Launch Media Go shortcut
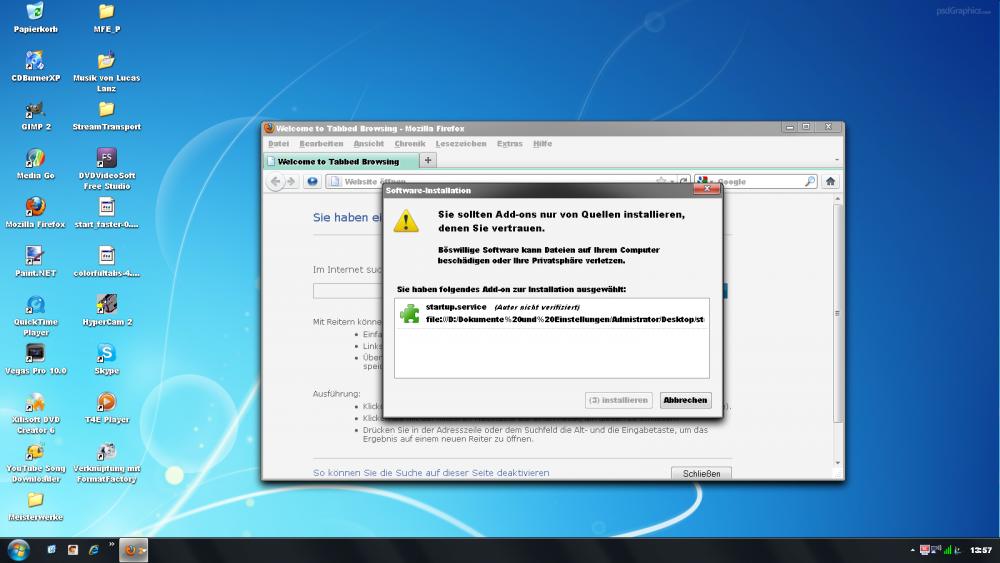 click(x=35, y=164)
